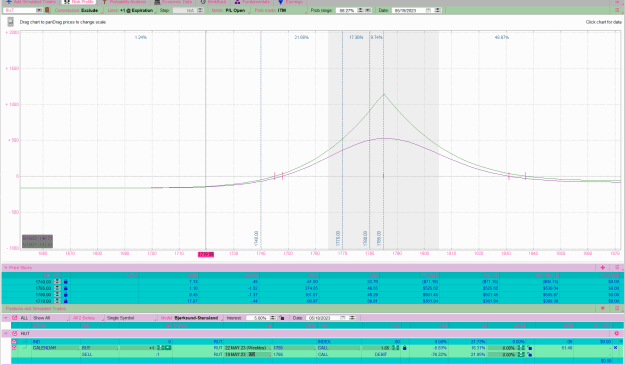Select the pink current price label on axis
This screenshot has height=365, width=625.
pos(206,254)
